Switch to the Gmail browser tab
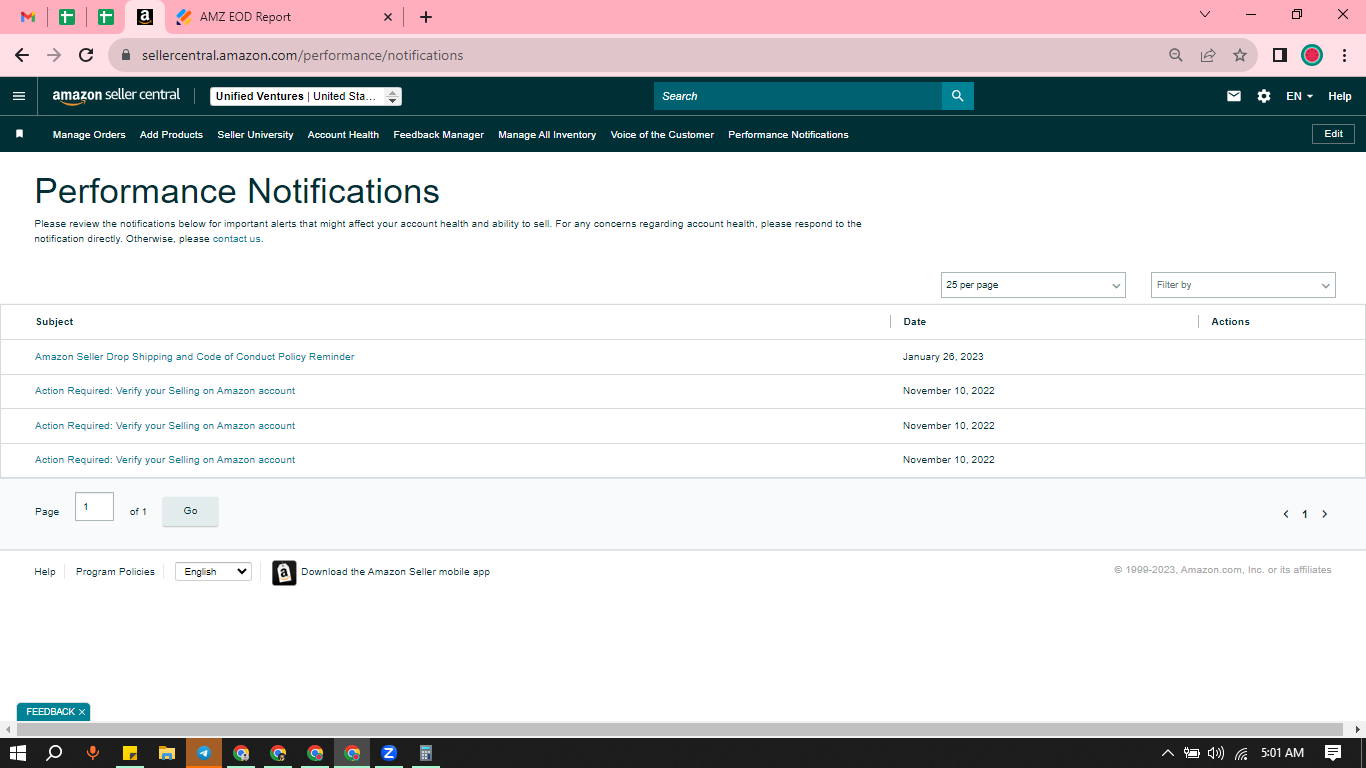 [28, 17]
